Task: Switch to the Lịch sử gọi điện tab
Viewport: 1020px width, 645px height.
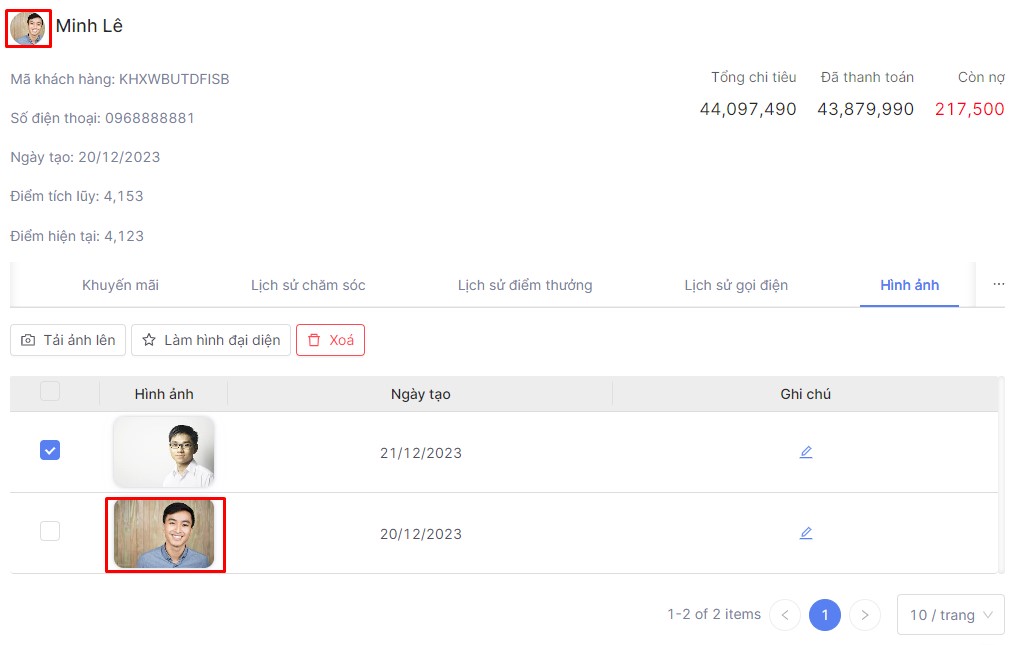Action: 736,286
